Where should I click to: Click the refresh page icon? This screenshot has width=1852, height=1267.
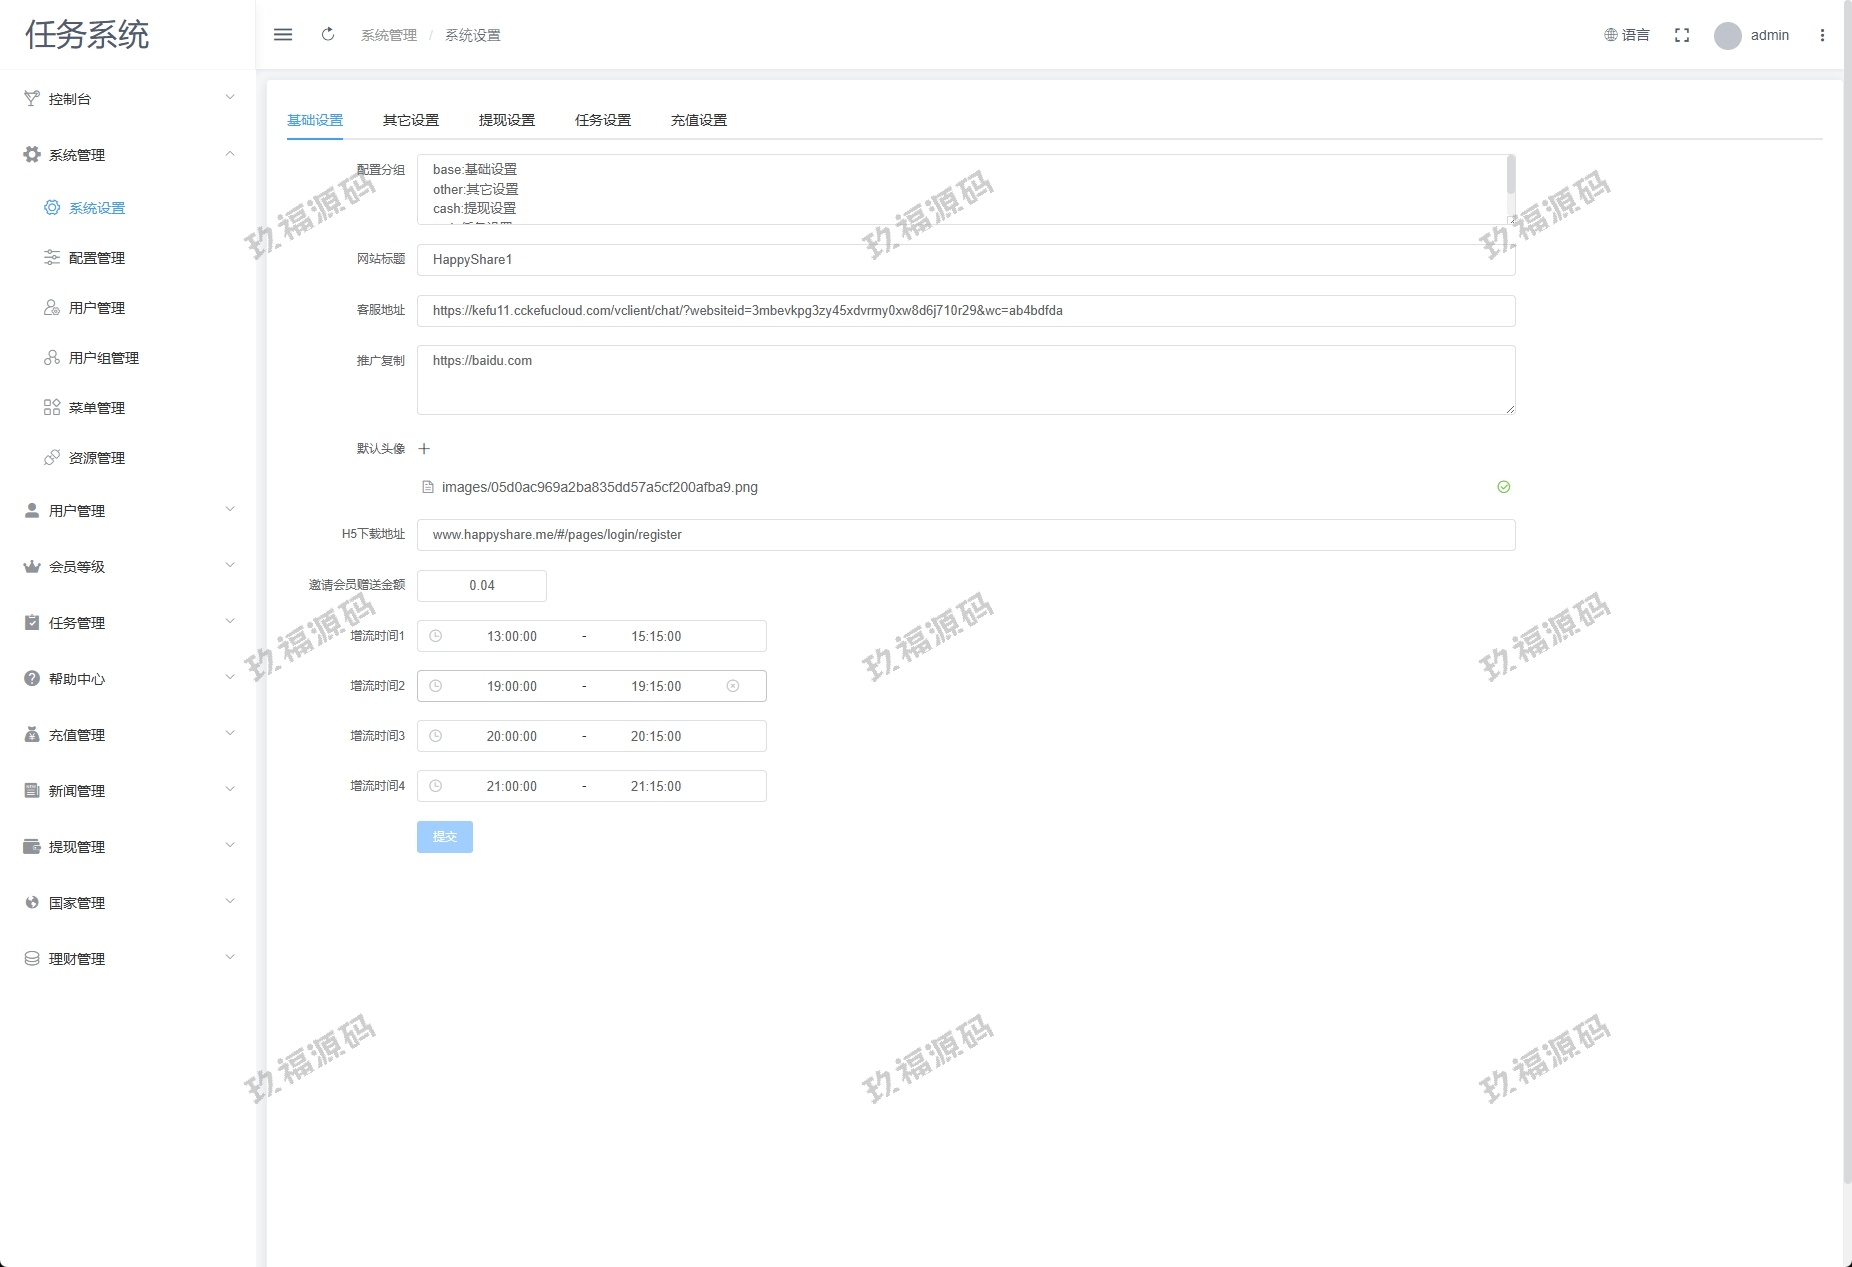(328, 35)
